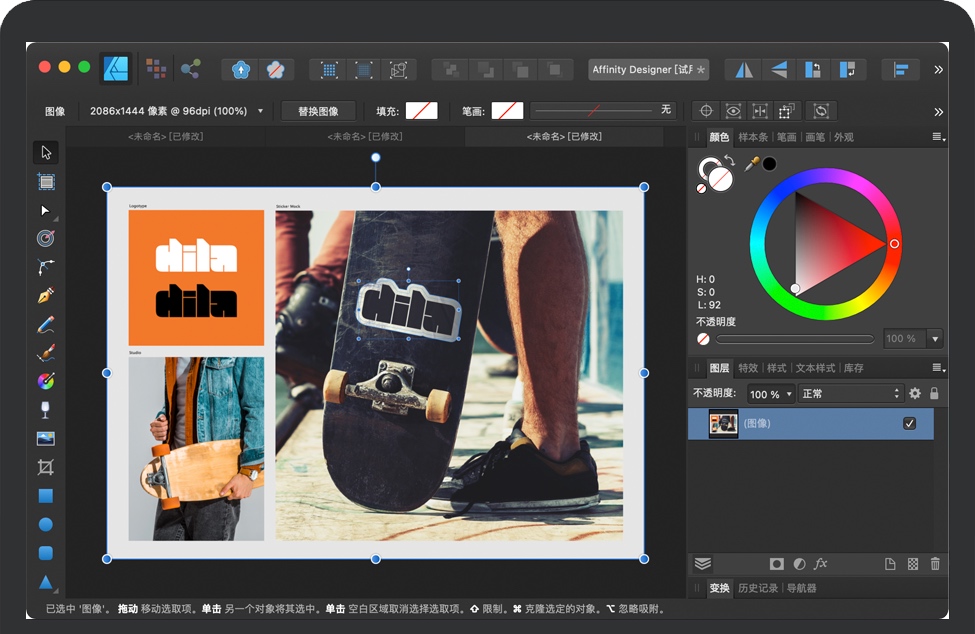
Task: Choose the Crop tool
Action: pyautogui.click(x=45, y=467)
